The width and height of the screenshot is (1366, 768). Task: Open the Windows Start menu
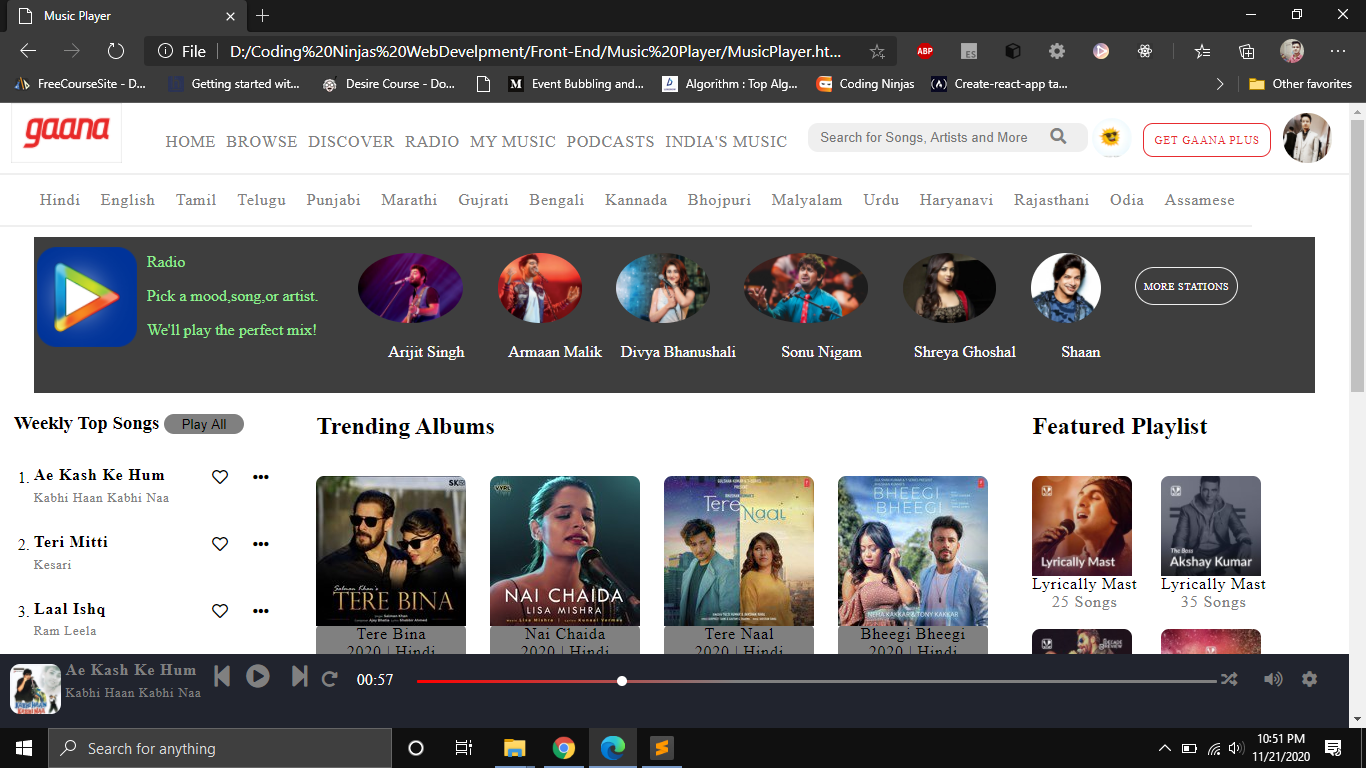[x=24, y=748]
